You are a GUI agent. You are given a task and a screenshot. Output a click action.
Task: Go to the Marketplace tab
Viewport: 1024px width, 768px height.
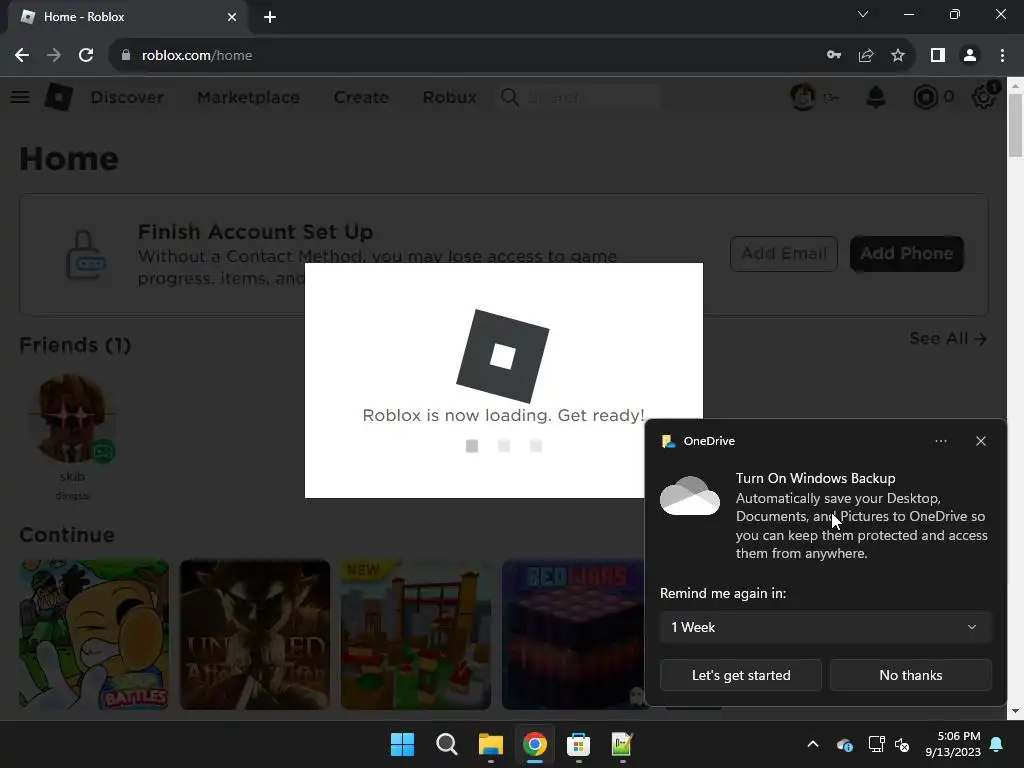(x=248, y=97)
